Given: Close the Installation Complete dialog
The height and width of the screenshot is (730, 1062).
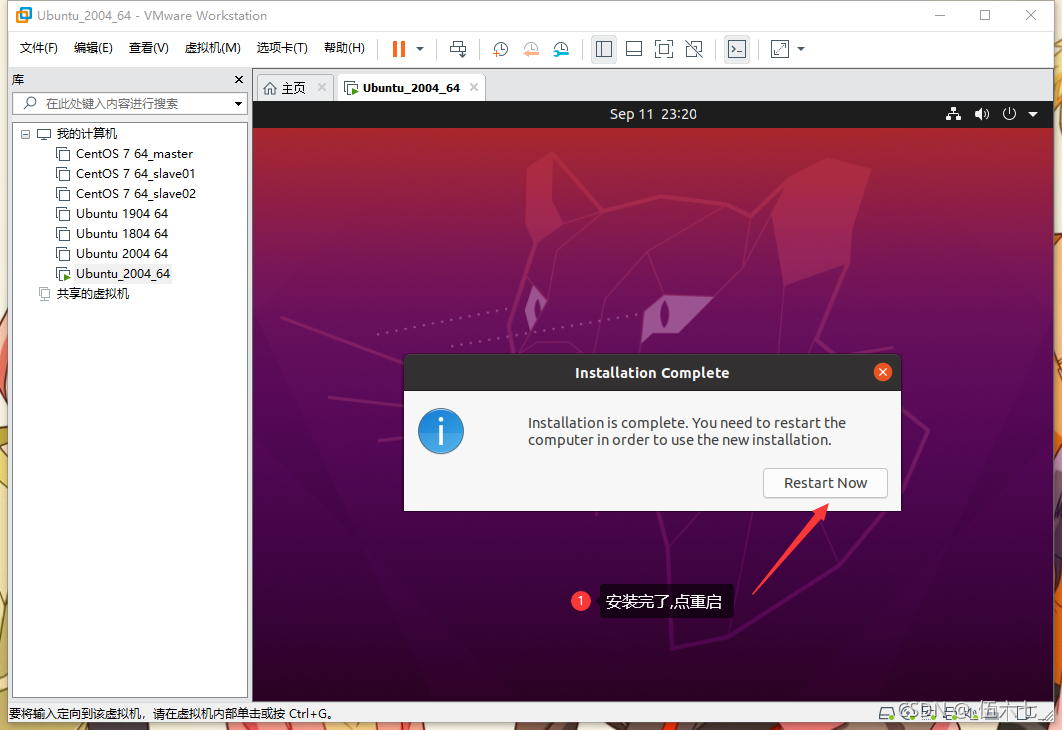Looking at the screenshot, I should point(883,372).
